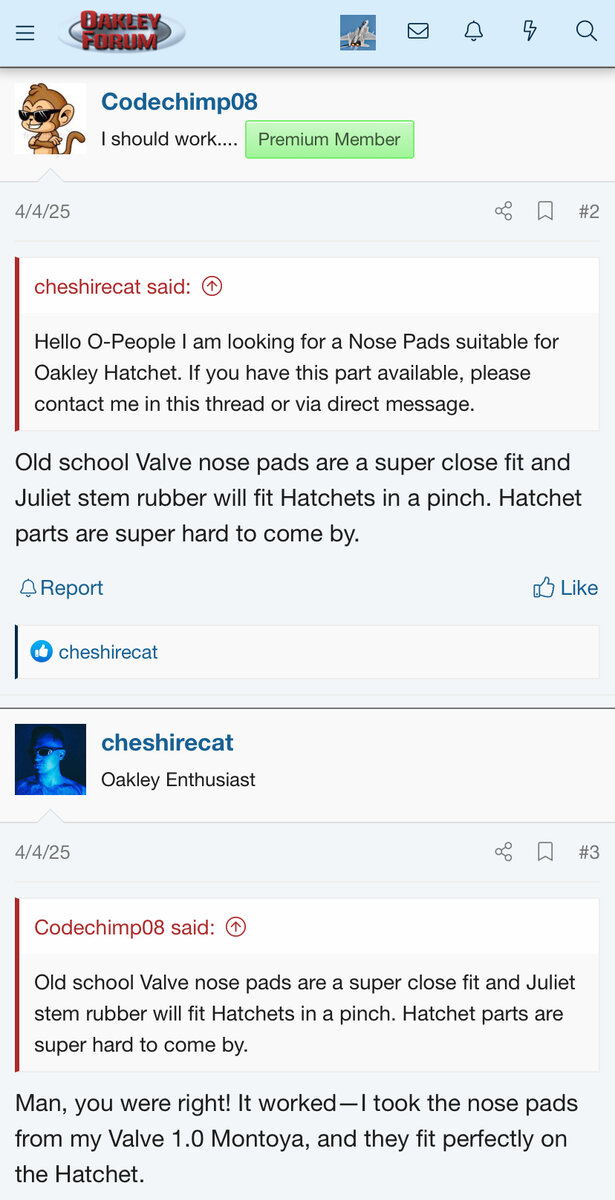Open the search magnifier icon

(x=587, y=31)
